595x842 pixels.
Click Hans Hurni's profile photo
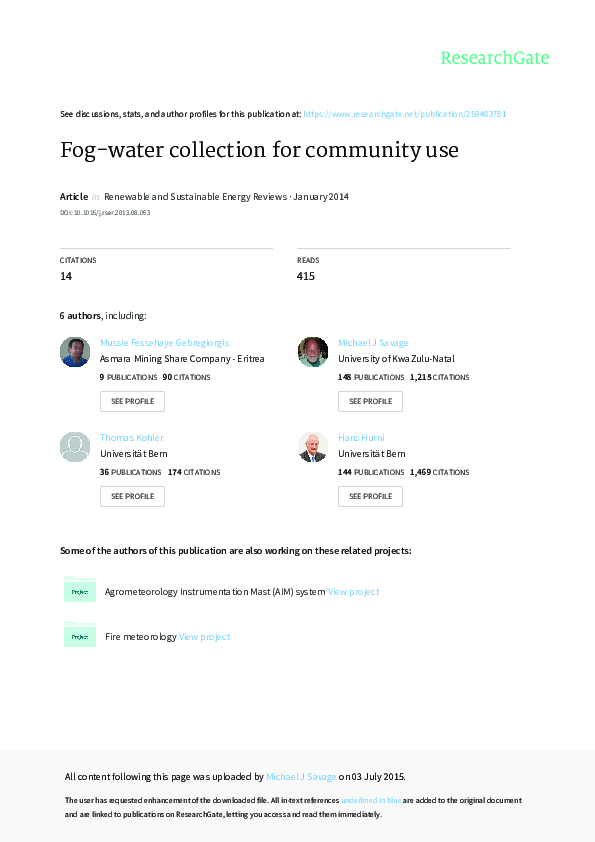coord(313,447)
